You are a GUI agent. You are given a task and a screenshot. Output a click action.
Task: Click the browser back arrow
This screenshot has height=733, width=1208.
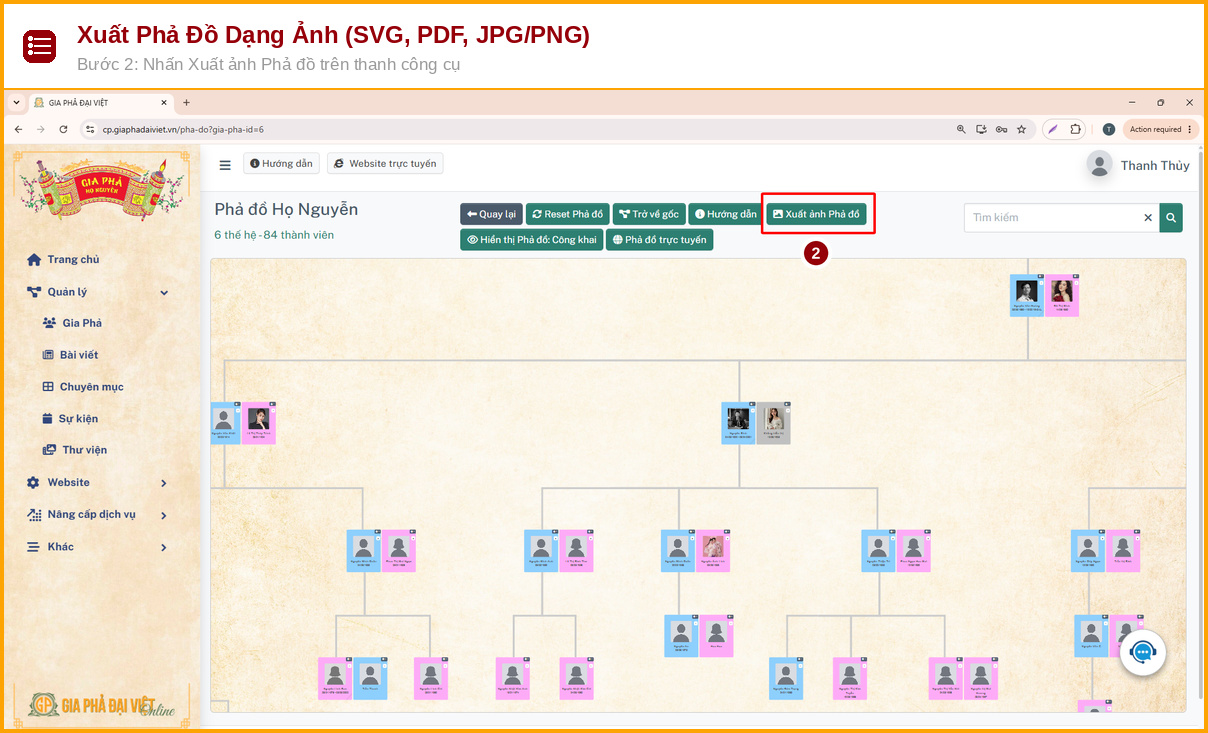18,129
